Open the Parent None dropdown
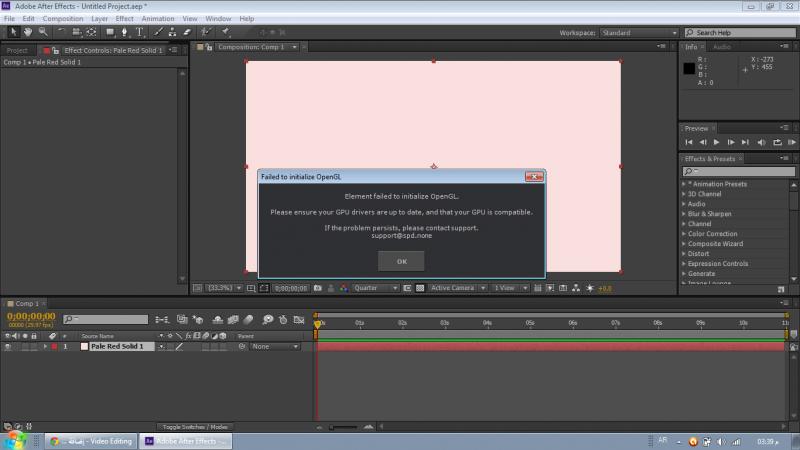 click(x=275, y=346)
